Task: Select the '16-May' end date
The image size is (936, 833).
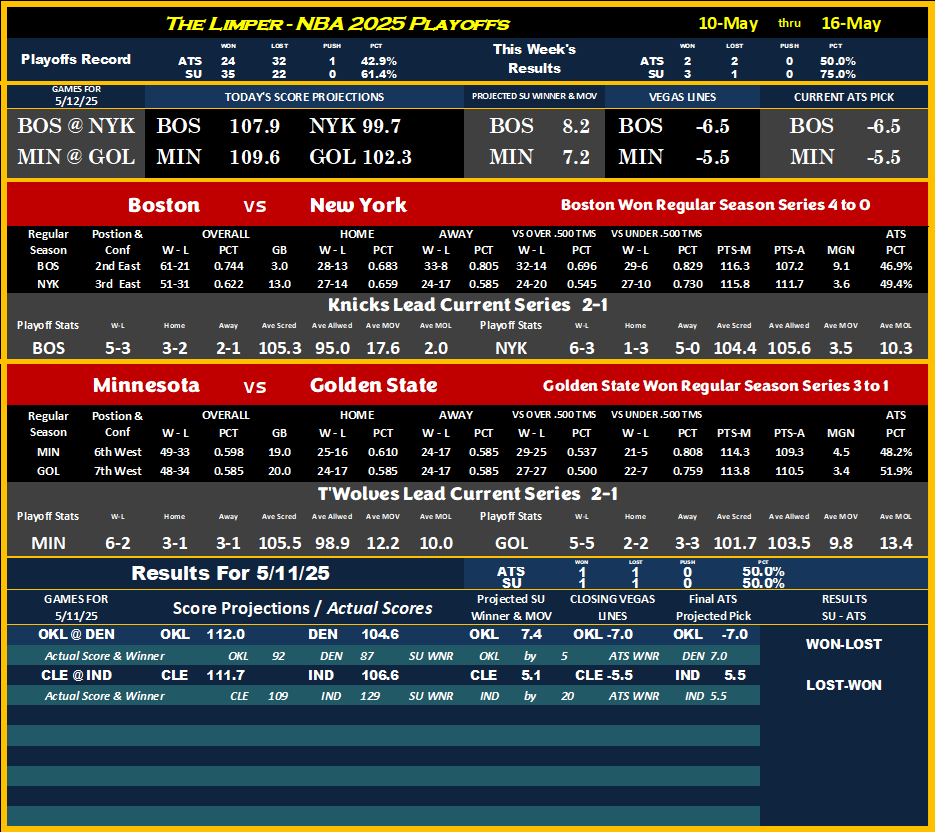Action: tap(851, 23)
